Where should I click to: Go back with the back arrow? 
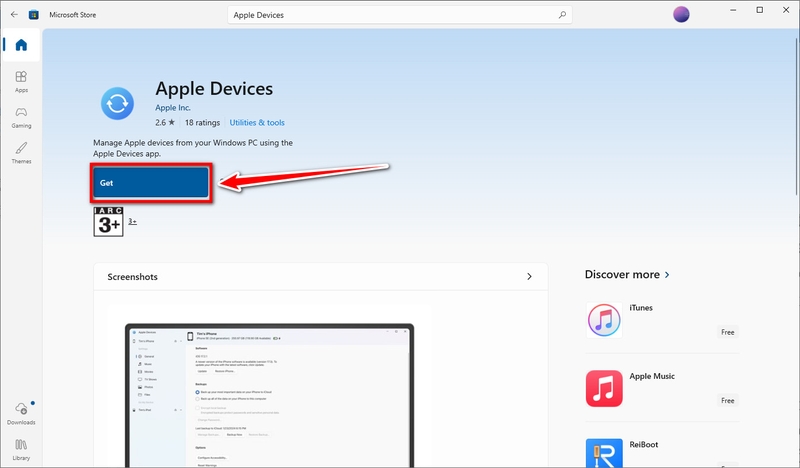[14, 15]
